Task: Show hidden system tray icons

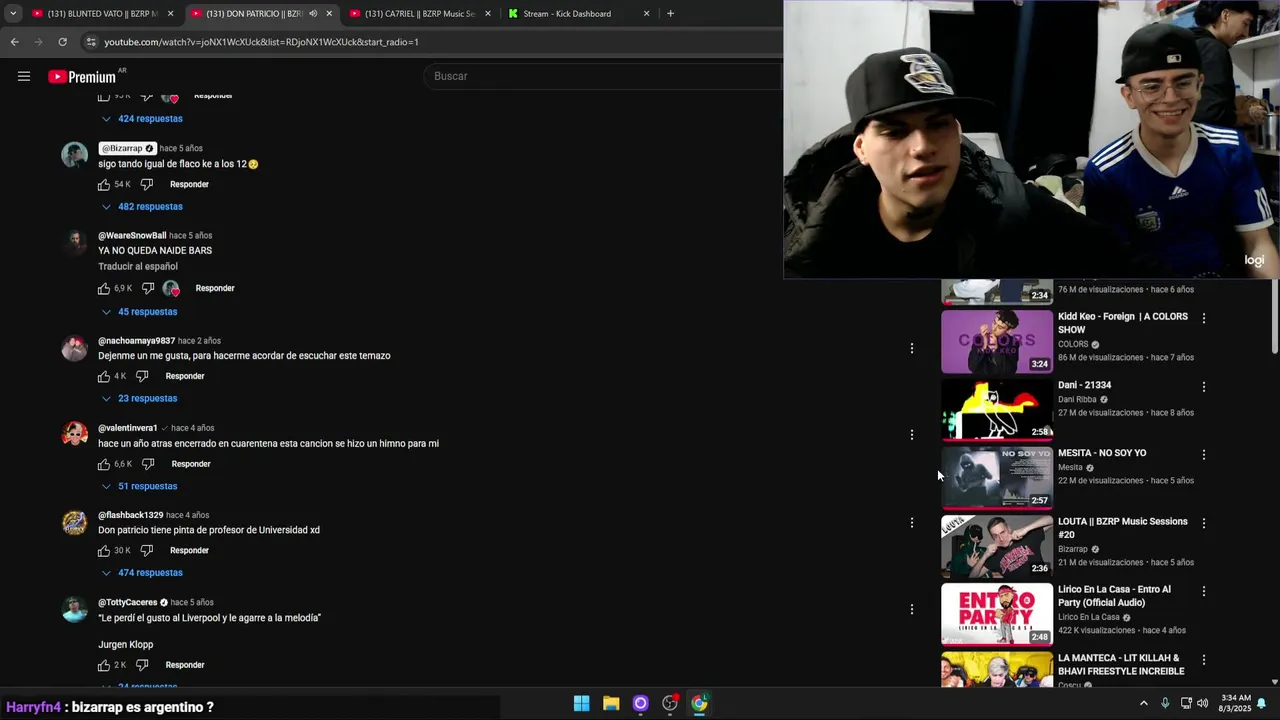Action: 1143,703
